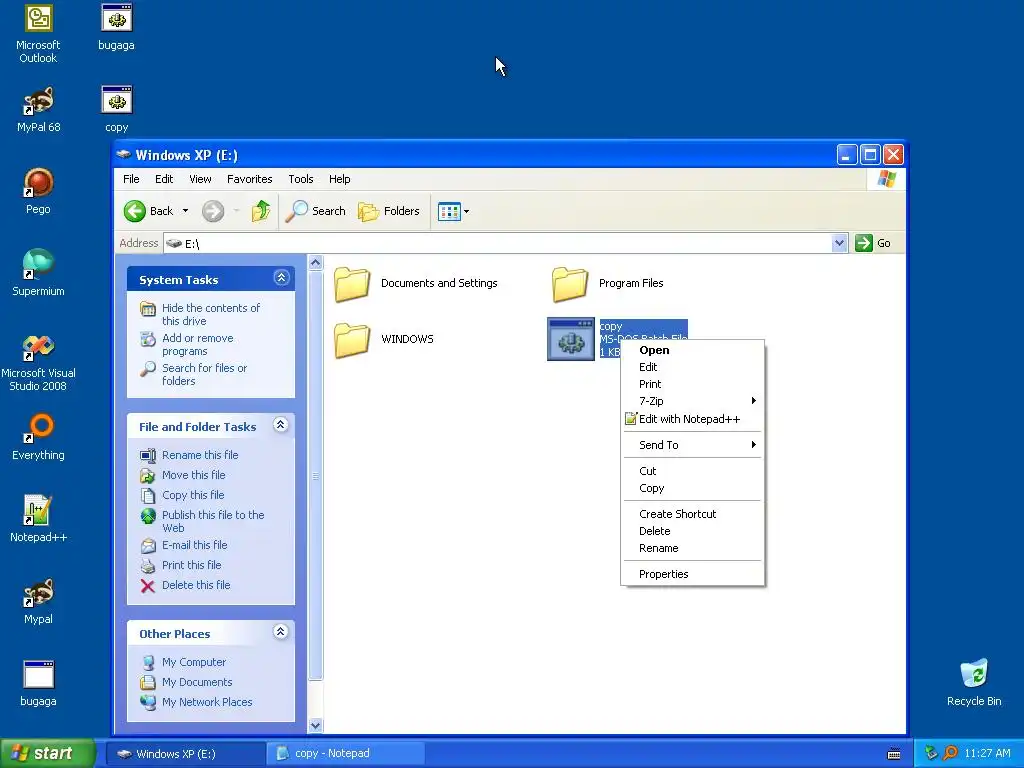Screen dimensions: 1024x768
Task: Click the green Go arrow button
Action: [x=864, y=243]
